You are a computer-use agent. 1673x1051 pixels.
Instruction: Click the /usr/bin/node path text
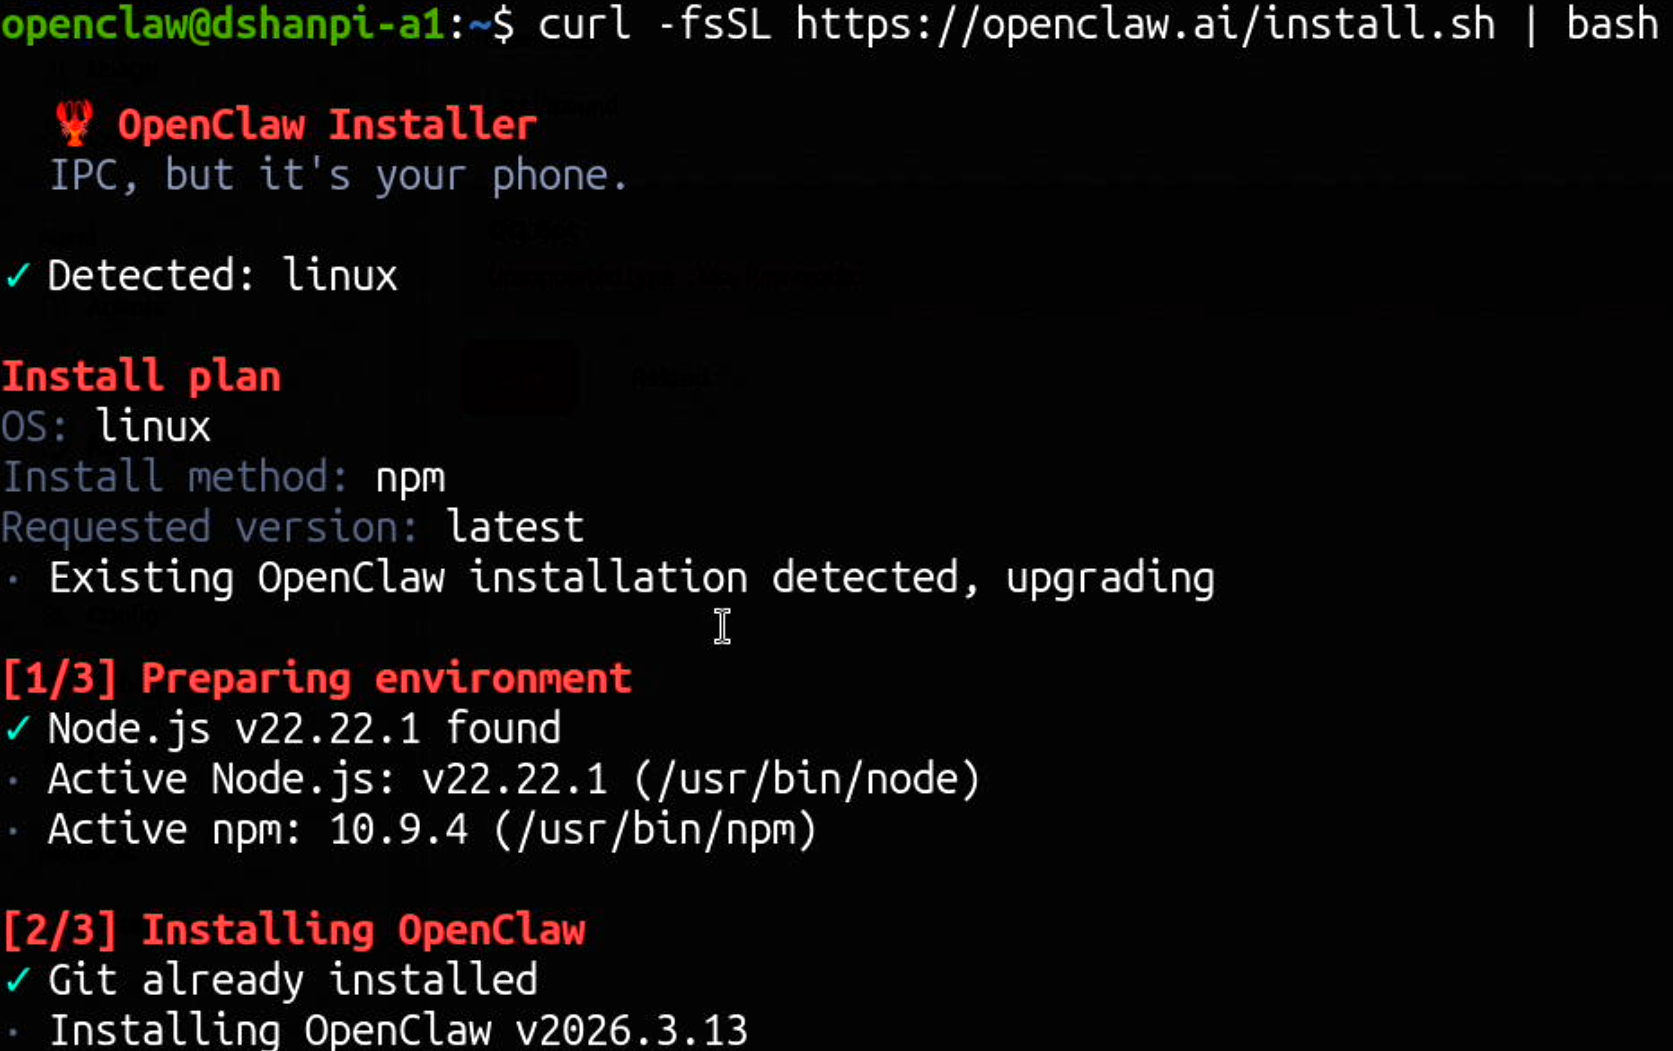click(807, 780)
